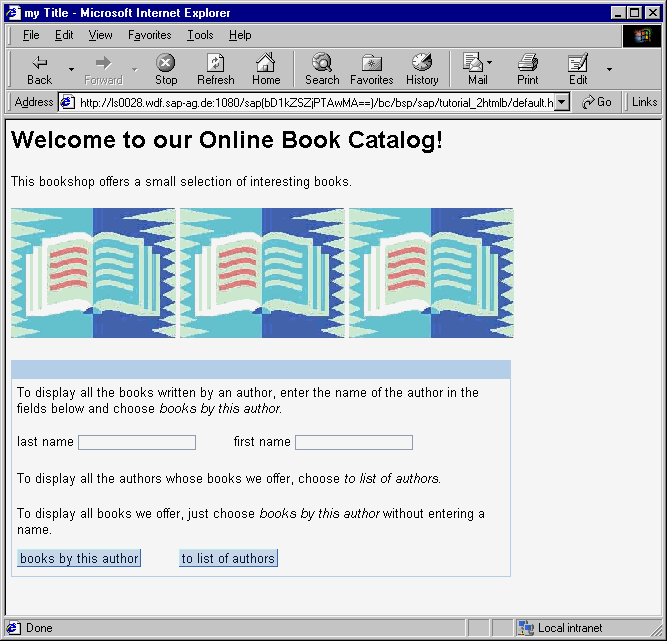Click the Print toolbar icon
Screen dimensions: 667x641
click(528, 63)
